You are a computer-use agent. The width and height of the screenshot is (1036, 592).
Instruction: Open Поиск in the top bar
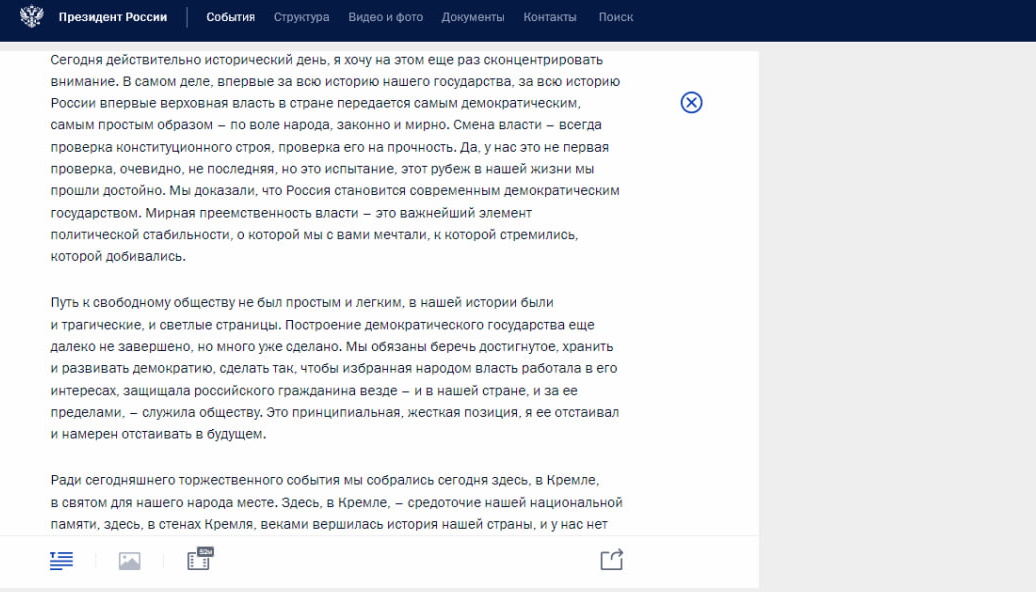(x=615, y=17)
